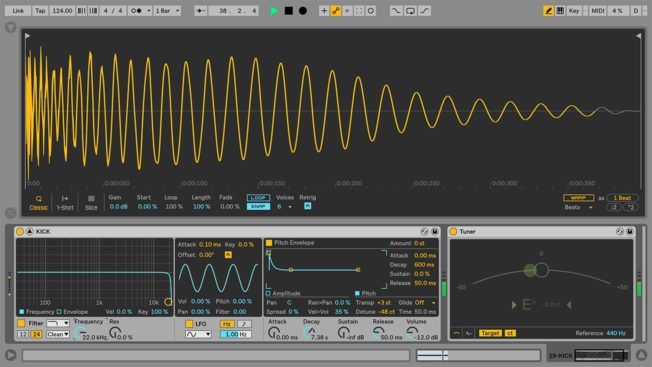The width and height of the screenshot is (652, 367).
Task: Toggle the computer MIDI keyboard icon
Action: [x=560, y=11]
